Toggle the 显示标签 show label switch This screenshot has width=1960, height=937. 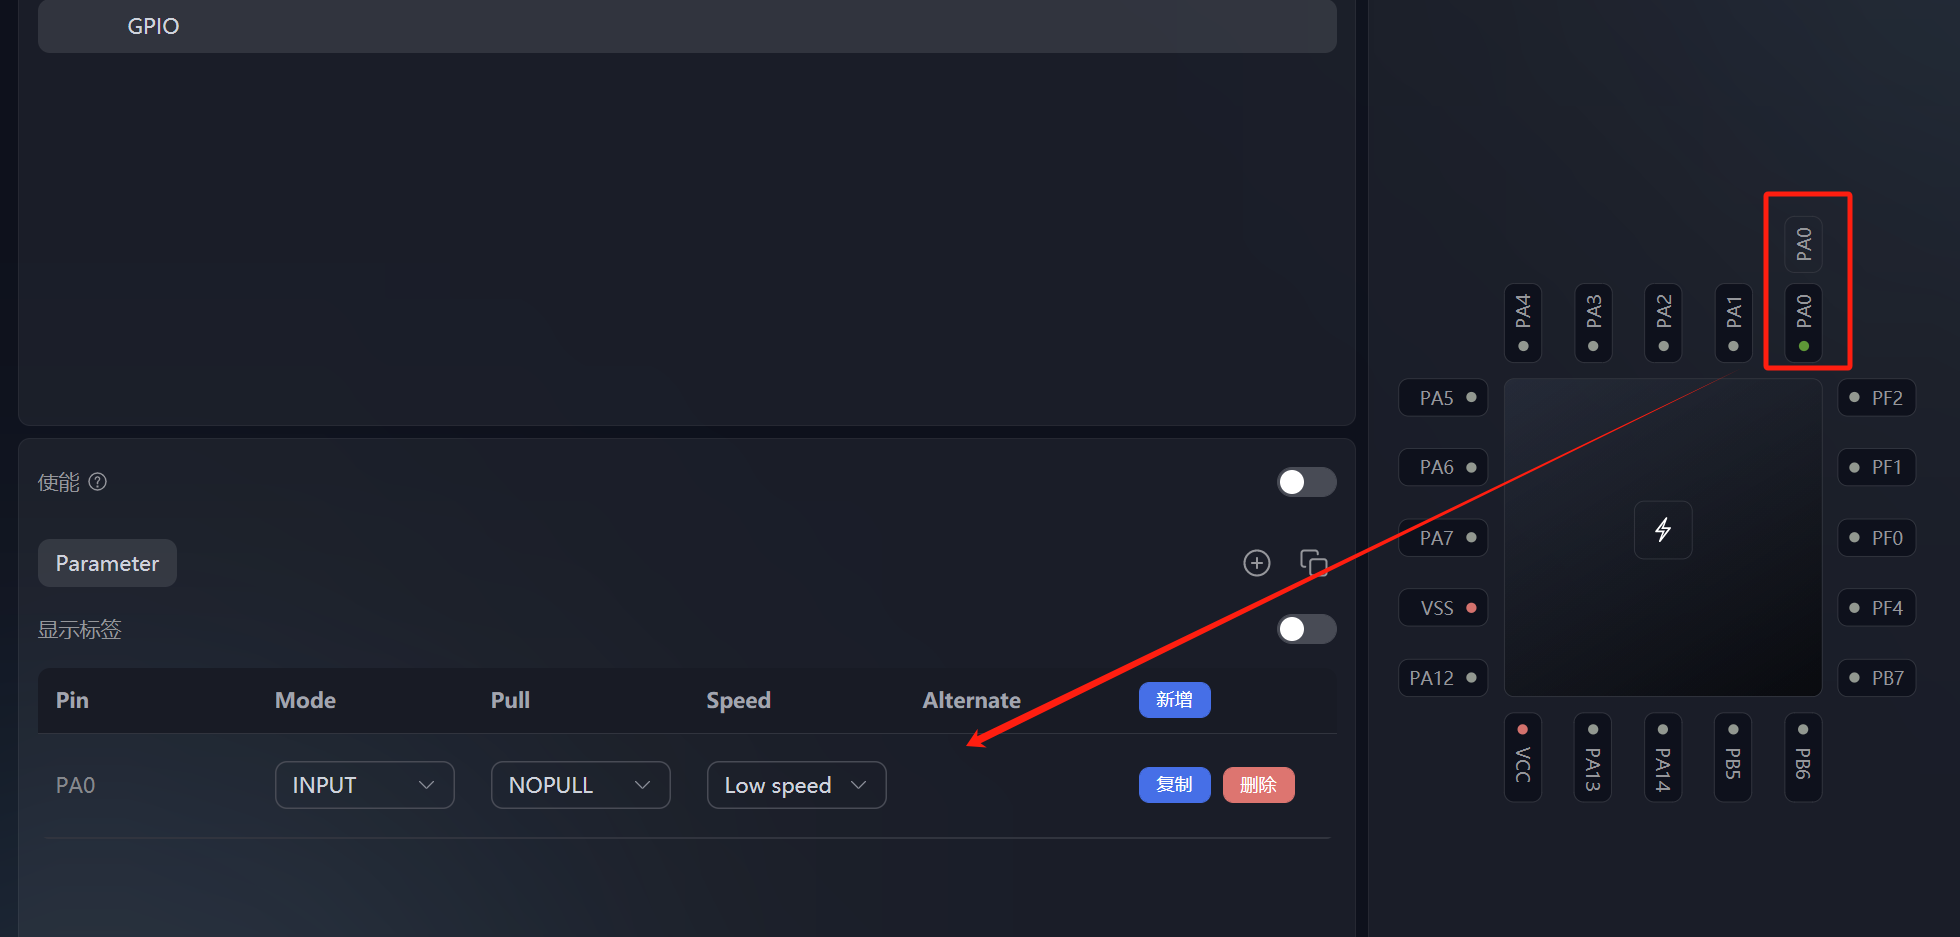(x=1306, y=629)
